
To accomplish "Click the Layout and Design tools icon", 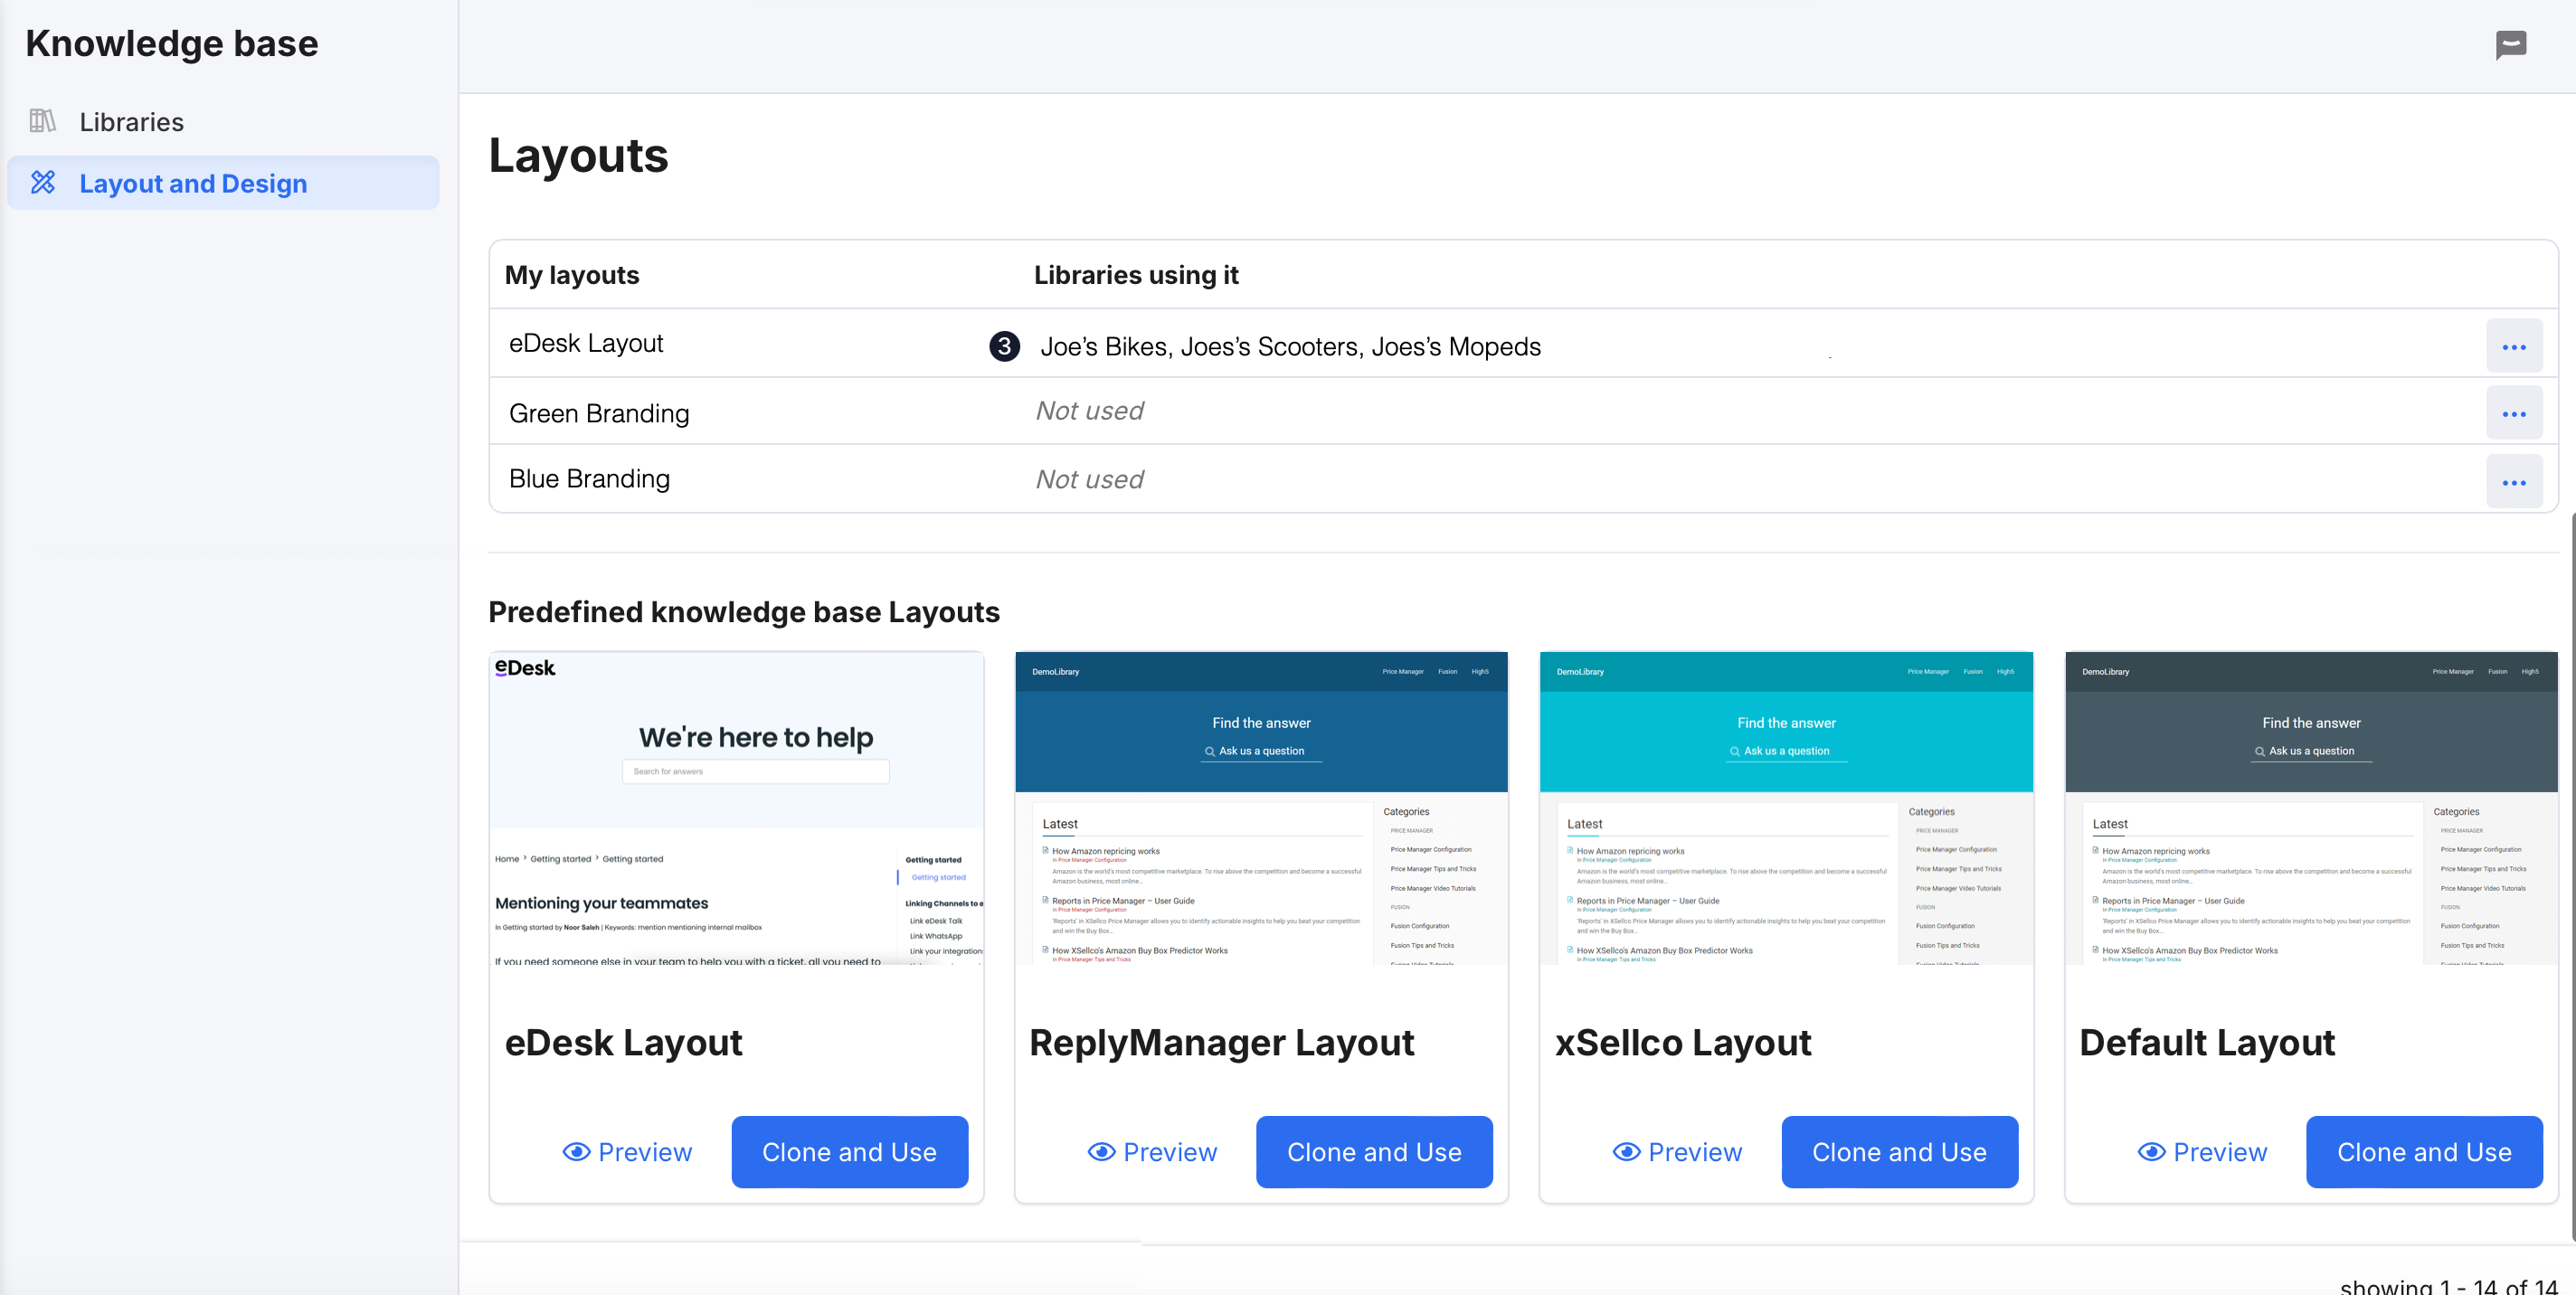I will (43, 182).
